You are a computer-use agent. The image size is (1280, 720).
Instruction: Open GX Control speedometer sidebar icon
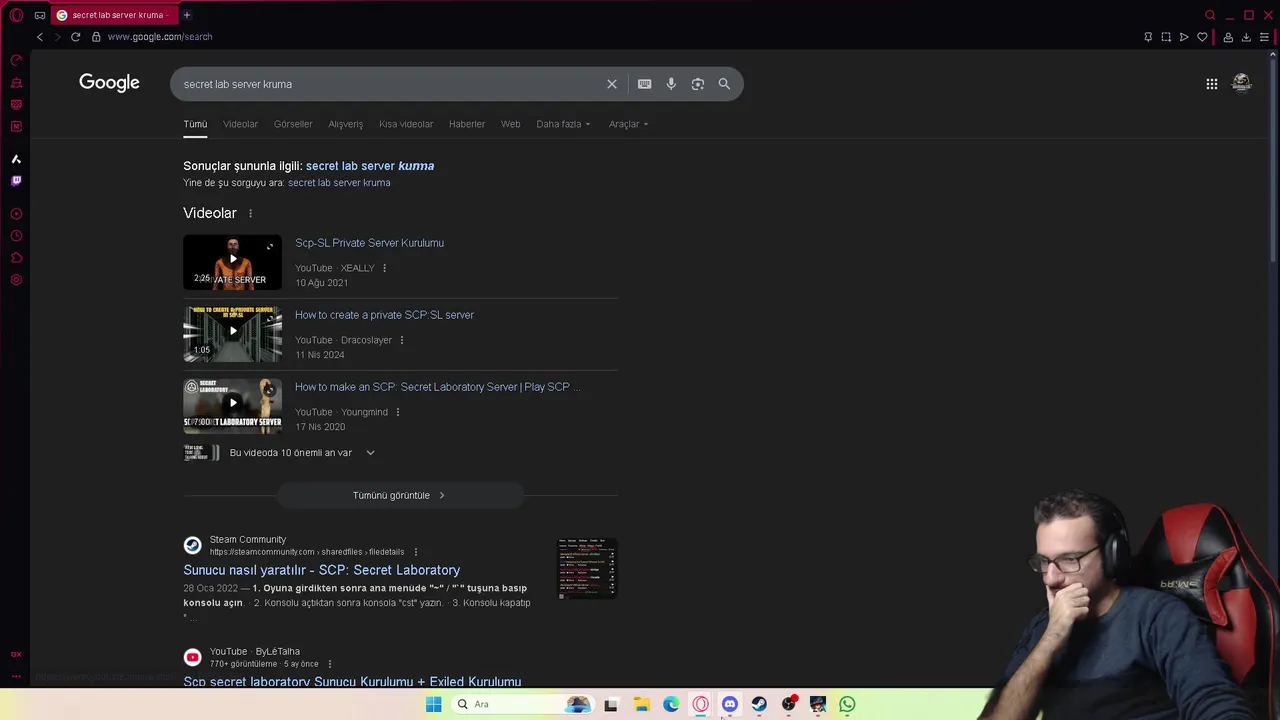(x=16, y=60)
